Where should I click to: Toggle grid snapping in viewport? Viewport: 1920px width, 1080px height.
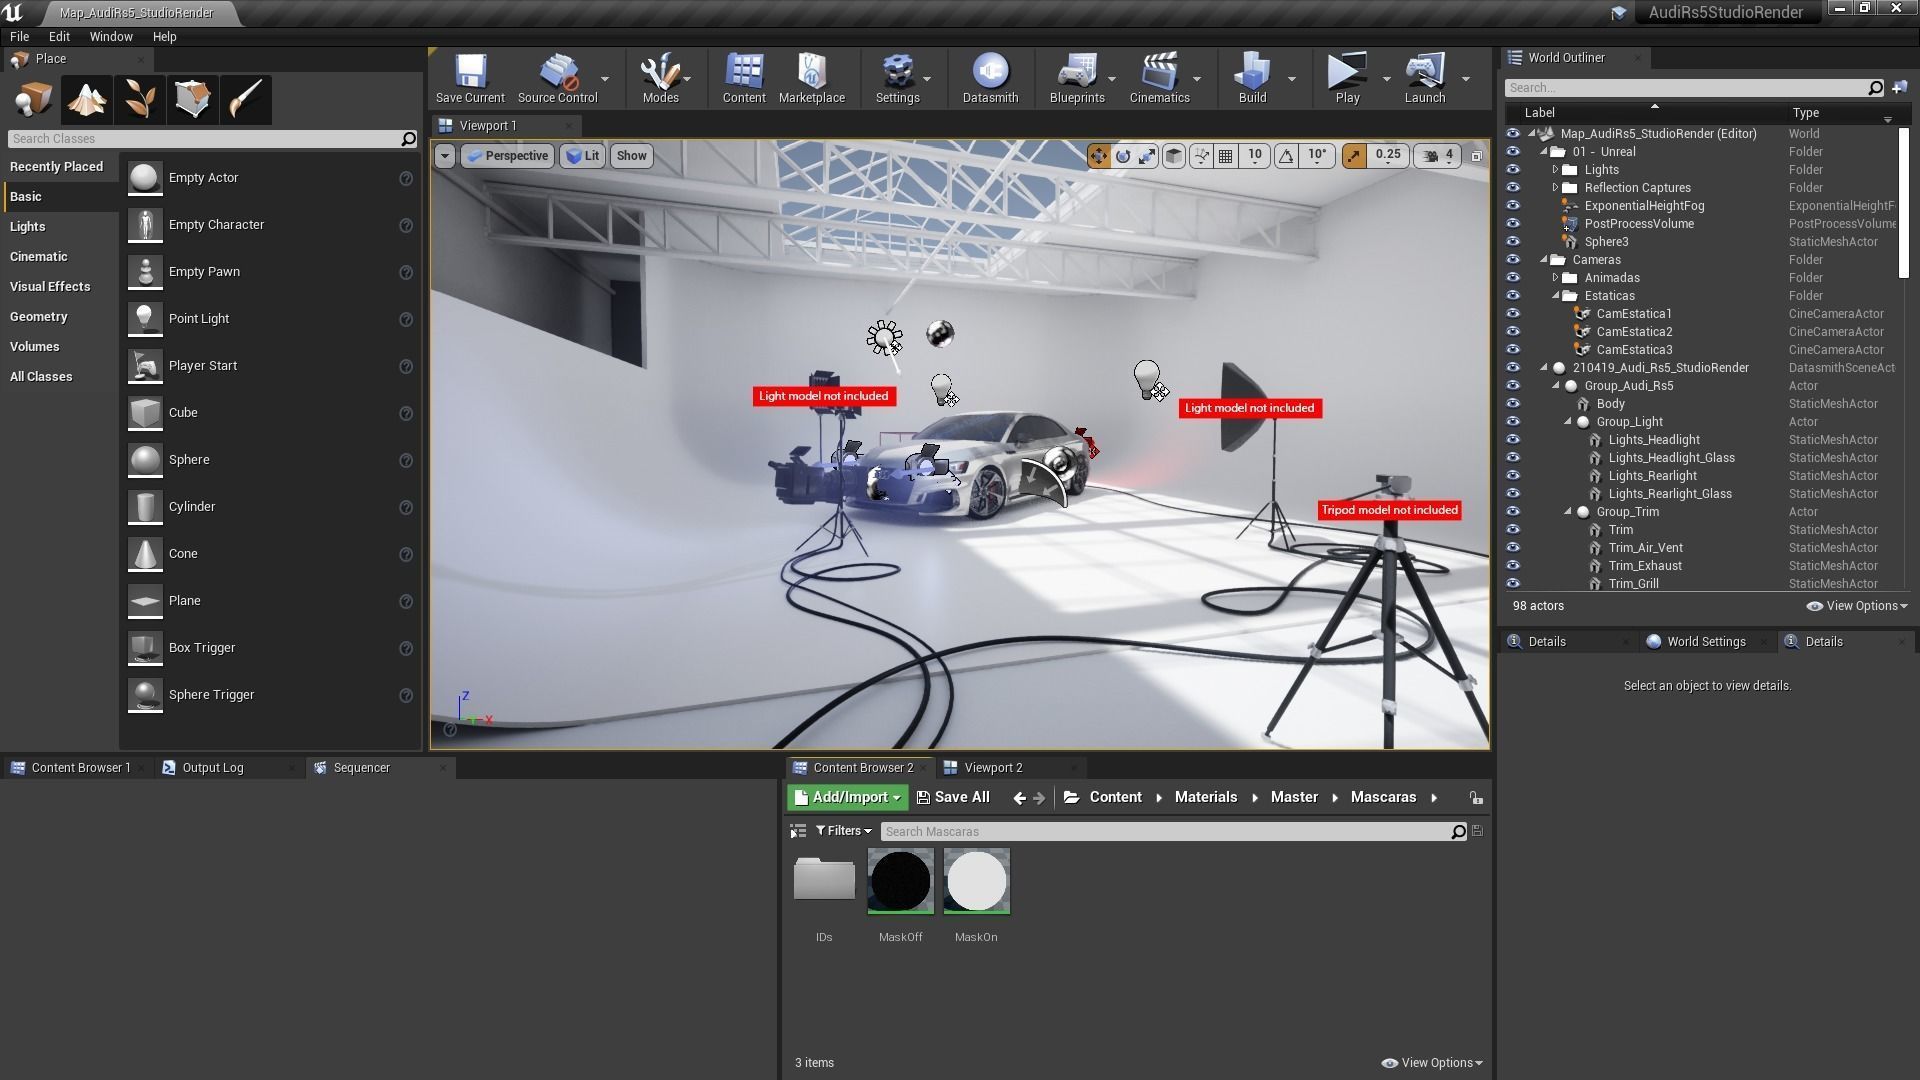point(1225,156)
